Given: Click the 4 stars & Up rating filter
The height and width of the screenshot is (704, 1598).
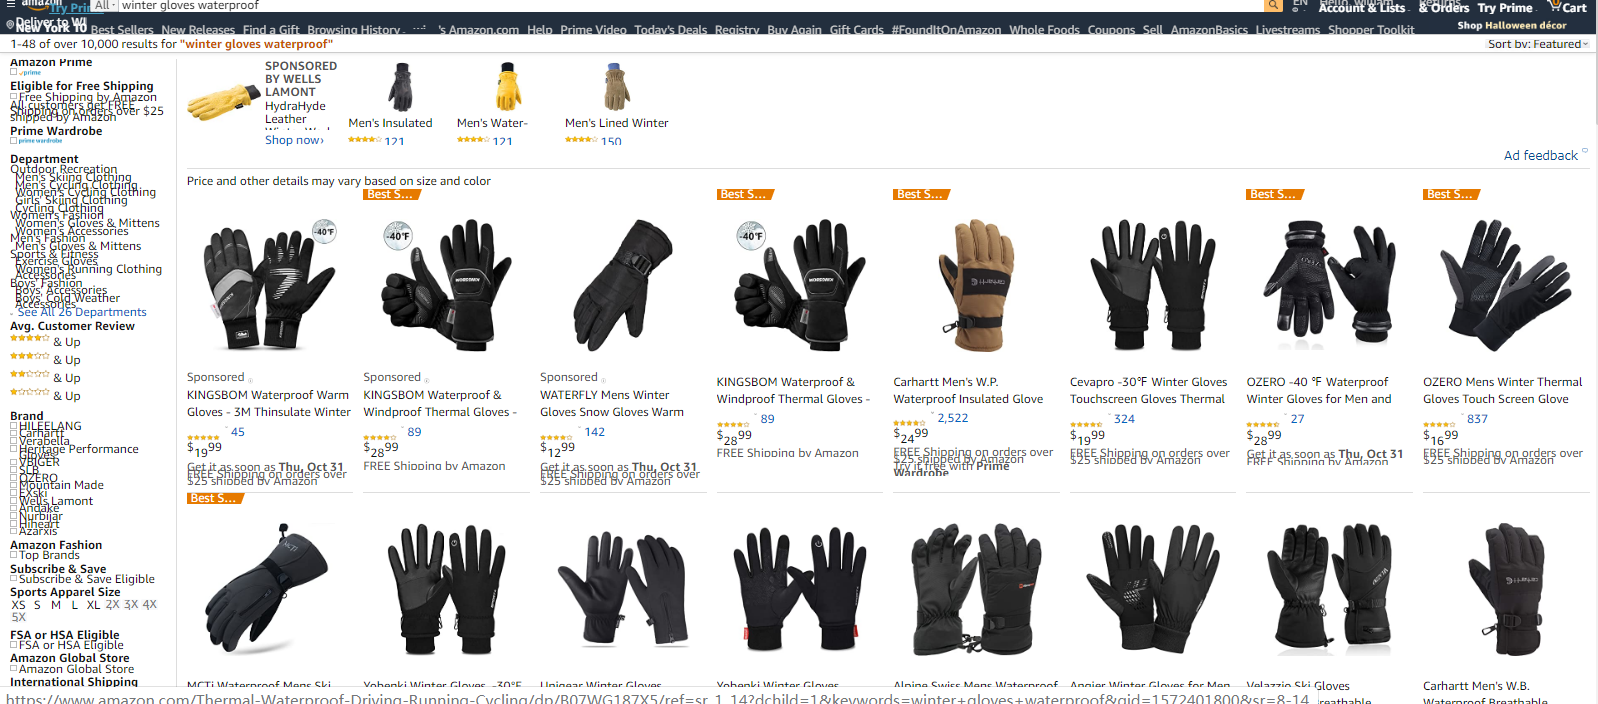Looking at the screenshot, I should click(x=45, y=341).
